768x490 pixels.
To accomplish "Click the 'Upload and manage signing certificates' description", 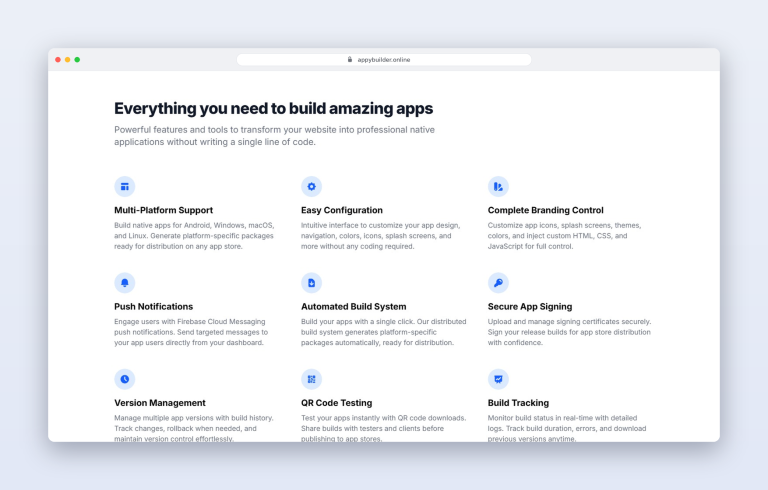I will coord(569,332).
